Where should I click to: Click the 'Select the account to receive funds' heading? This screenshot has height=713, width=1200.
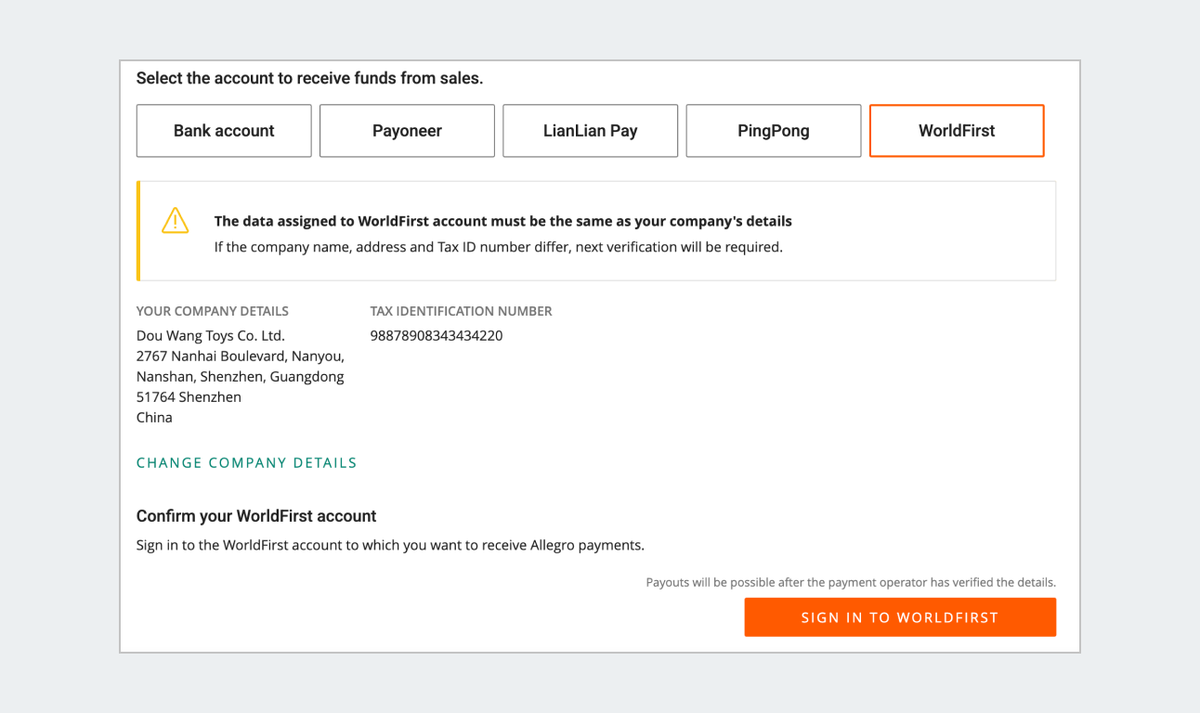coord(309,78)
